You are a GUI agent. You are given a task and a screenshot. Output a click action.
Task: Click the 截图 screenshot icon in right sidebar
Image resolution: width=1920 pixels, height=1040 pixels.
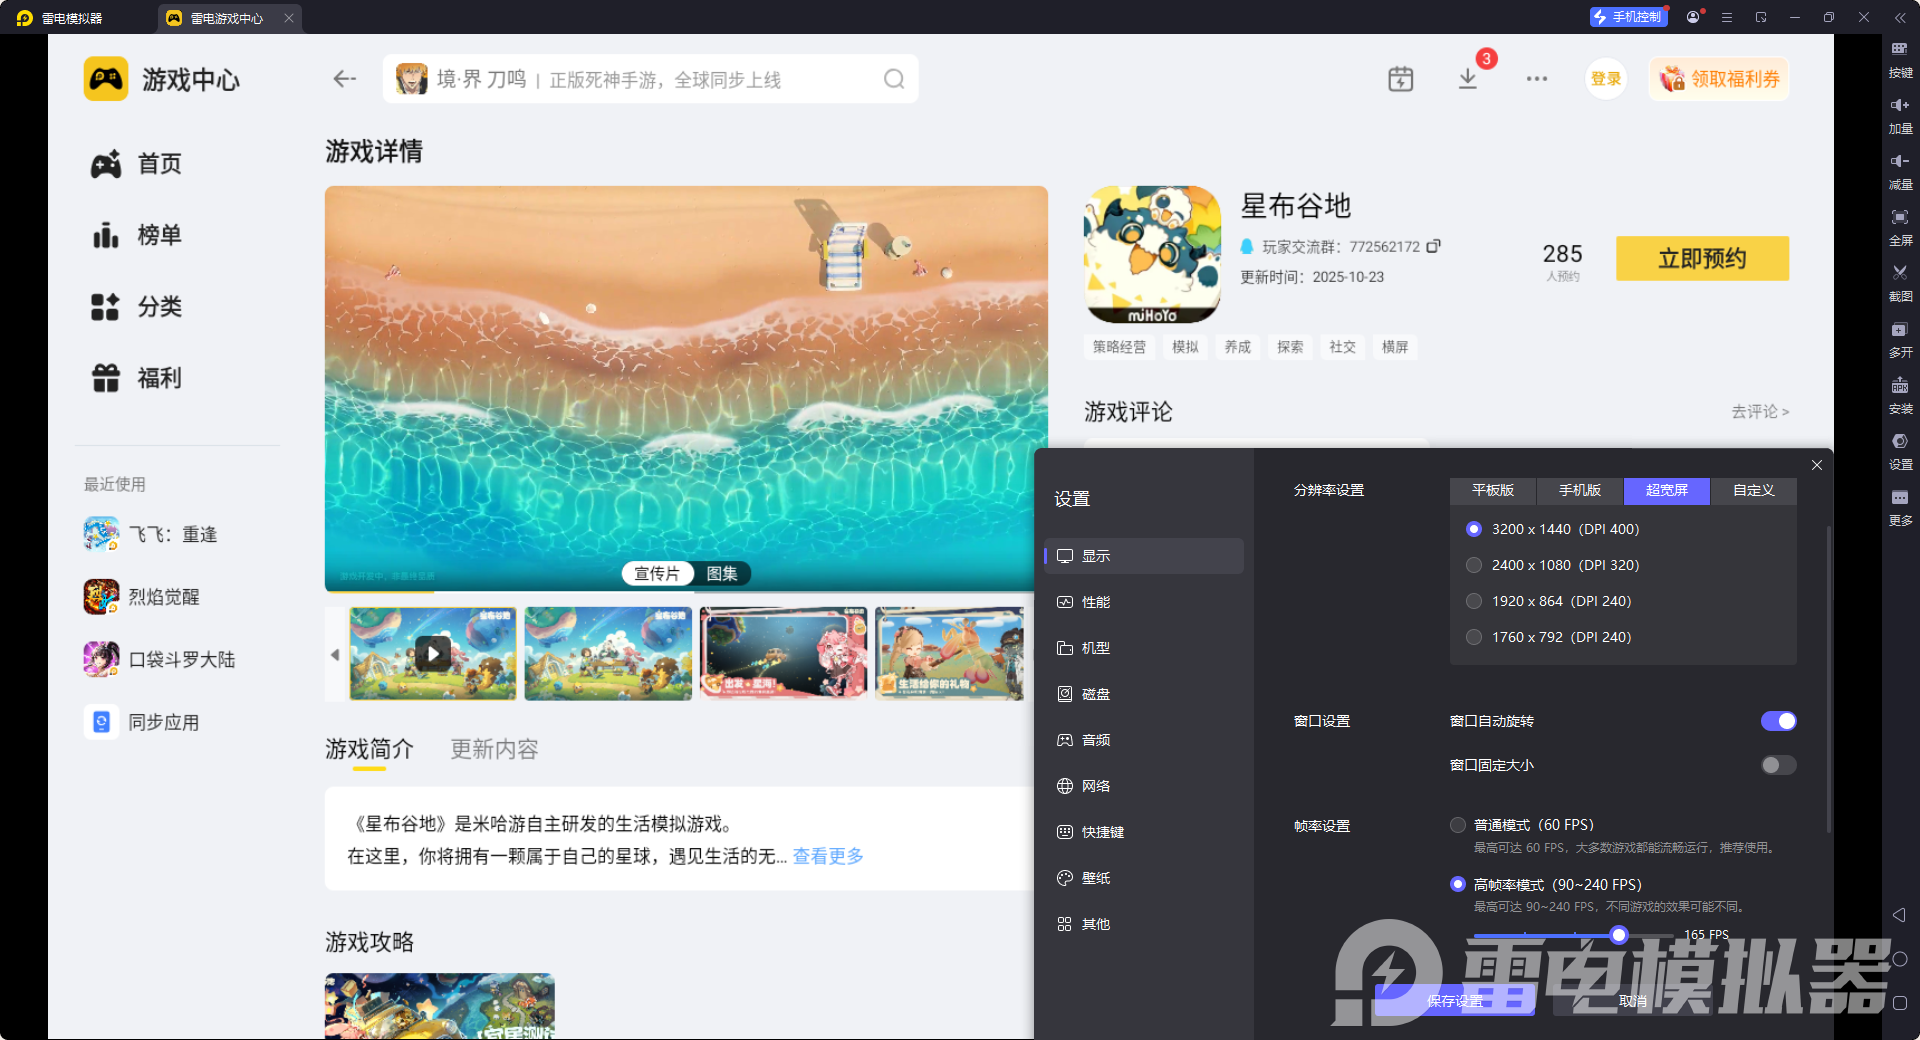point(1900,283)
